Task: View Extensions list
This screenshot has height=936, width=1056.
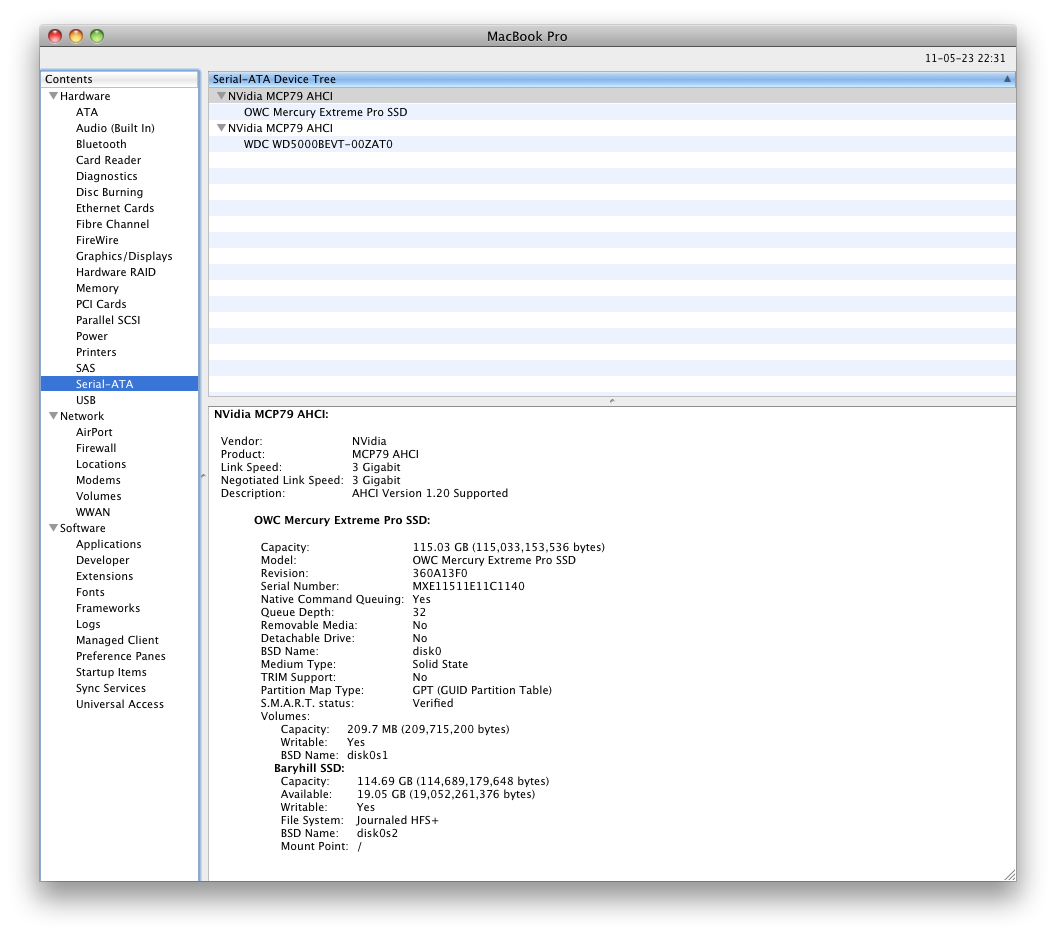Action: point(104,576)
